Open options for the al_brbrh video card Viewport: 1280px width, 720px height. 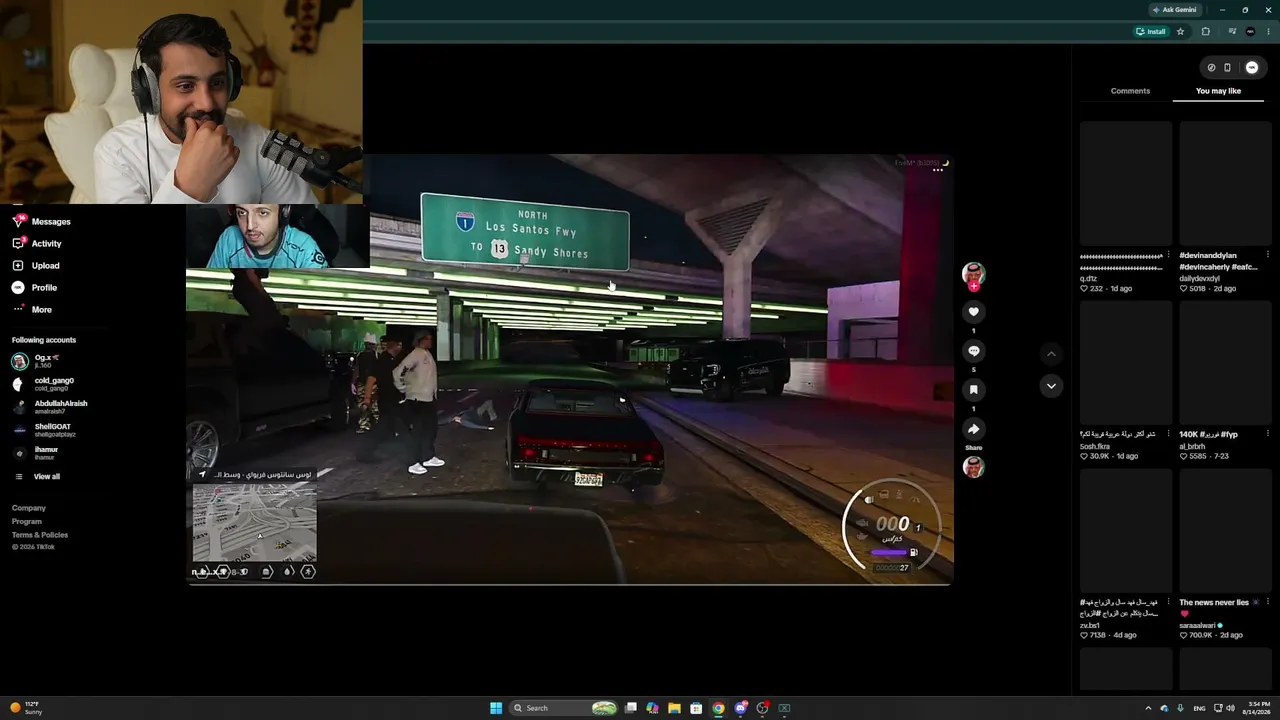[x=1268, y=434]
